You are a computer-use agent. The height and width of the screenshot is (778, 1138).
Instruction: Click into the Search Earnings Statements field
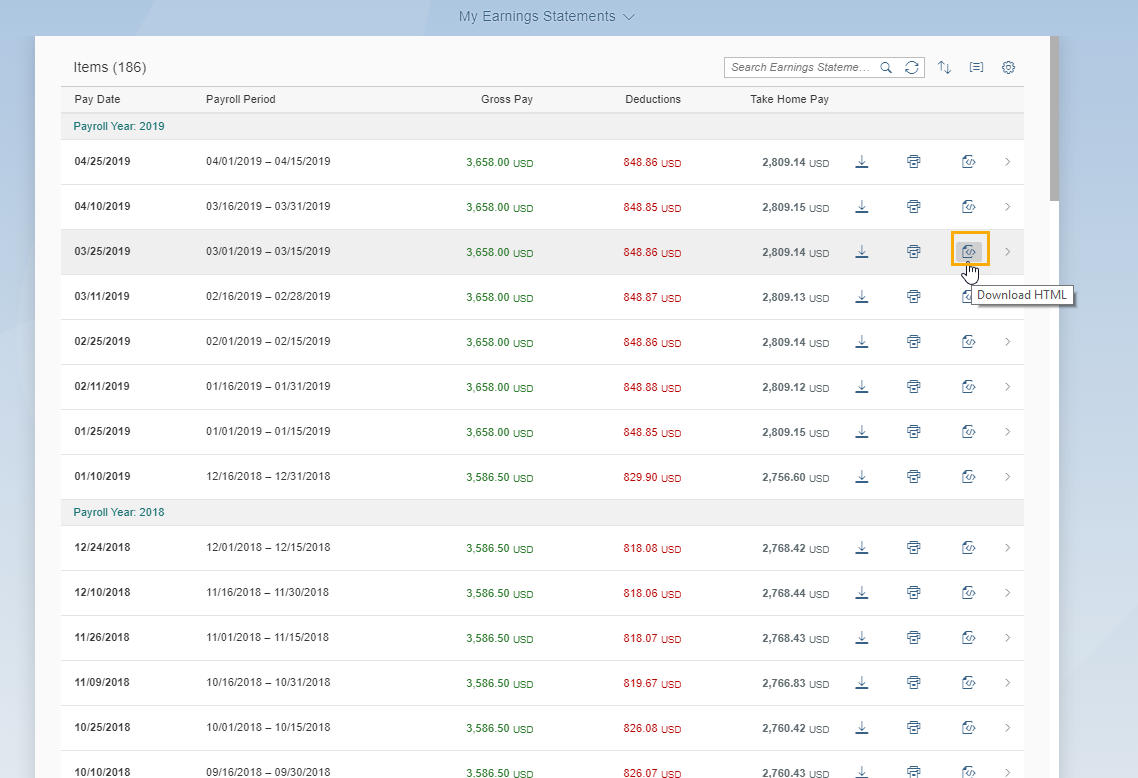(800, 68)
